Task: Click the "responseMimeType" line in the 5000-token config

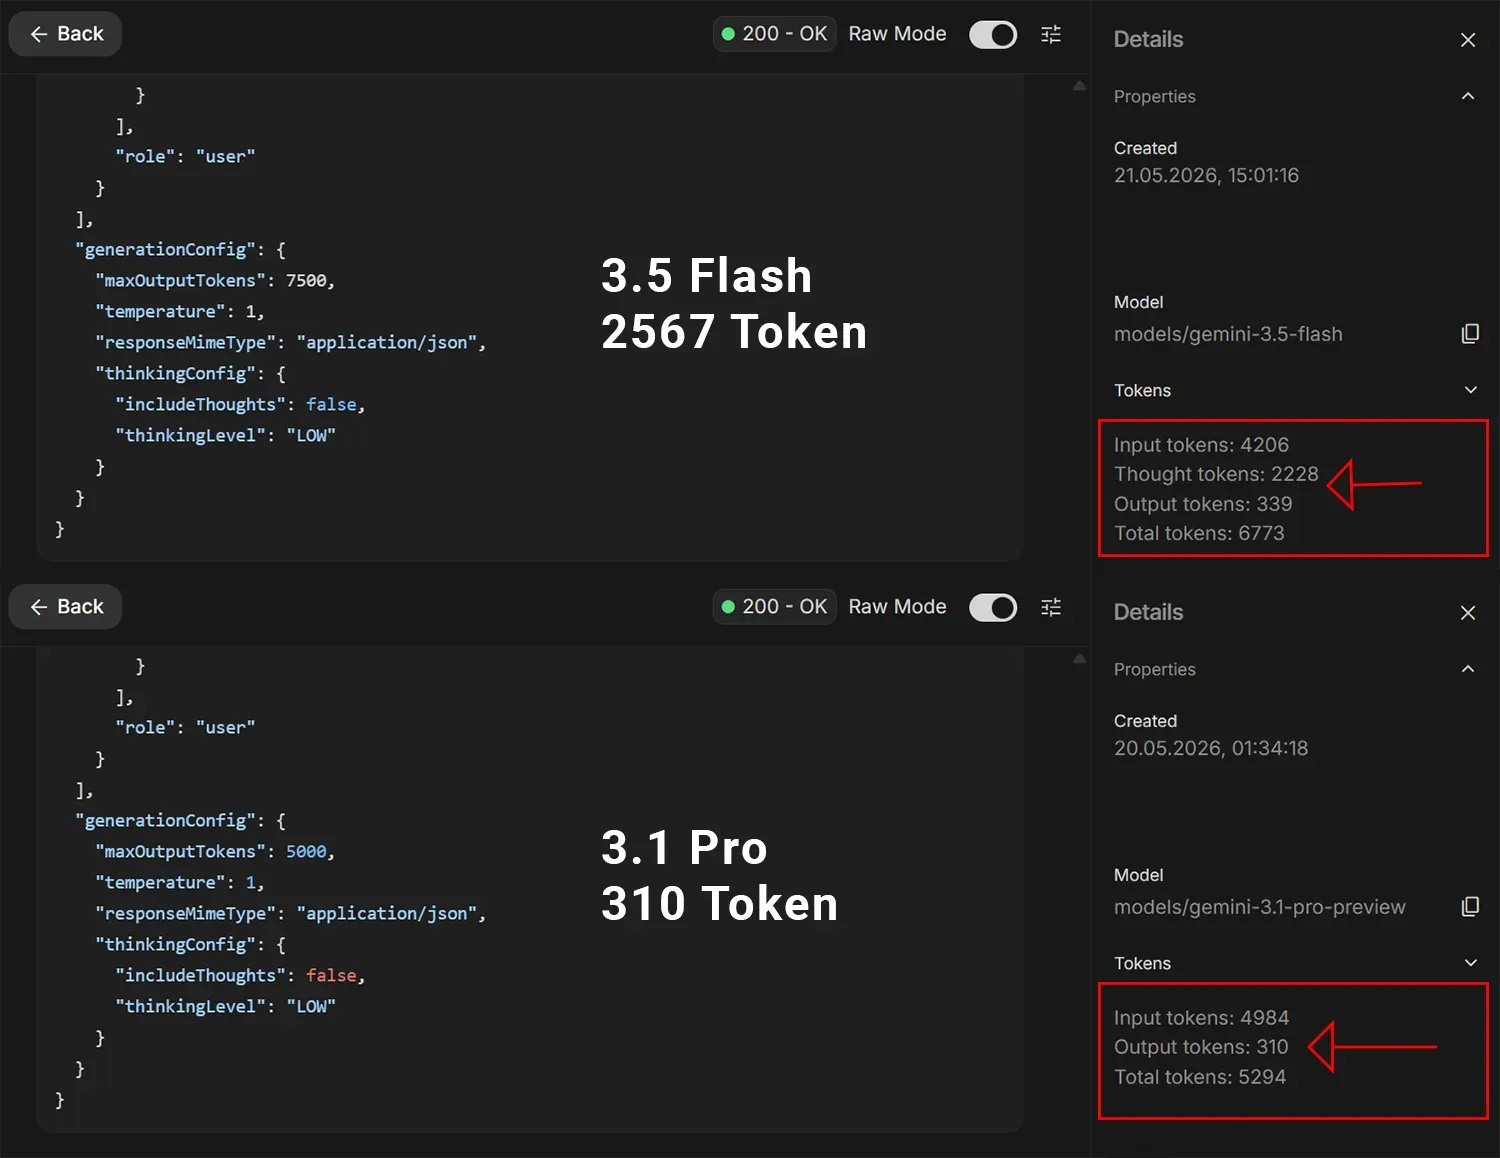Action: tap(291, 914)
